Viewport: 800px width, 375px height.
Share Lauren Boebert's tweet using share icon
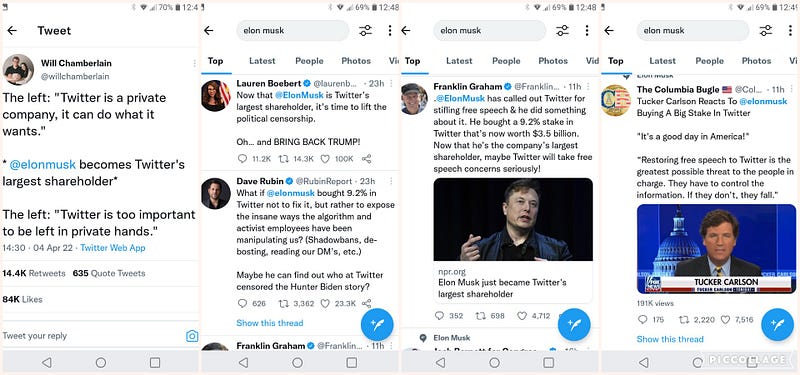tap(366, 159)
